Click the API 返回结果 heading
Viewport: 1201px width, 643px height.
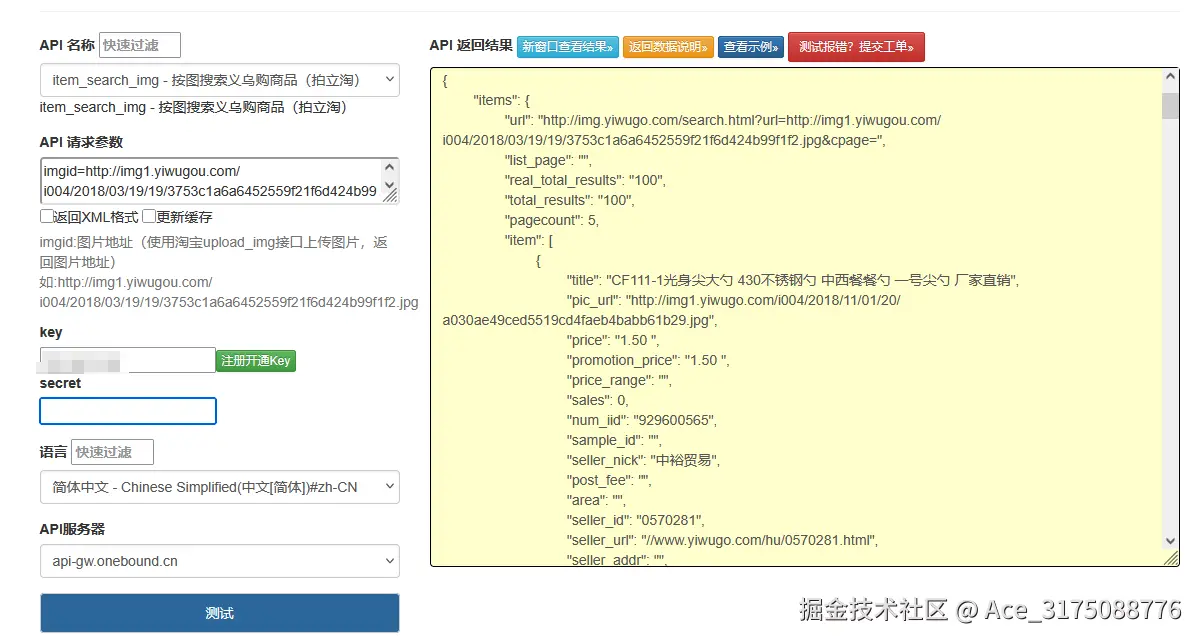pyautogui.click(x=471, y=45)
